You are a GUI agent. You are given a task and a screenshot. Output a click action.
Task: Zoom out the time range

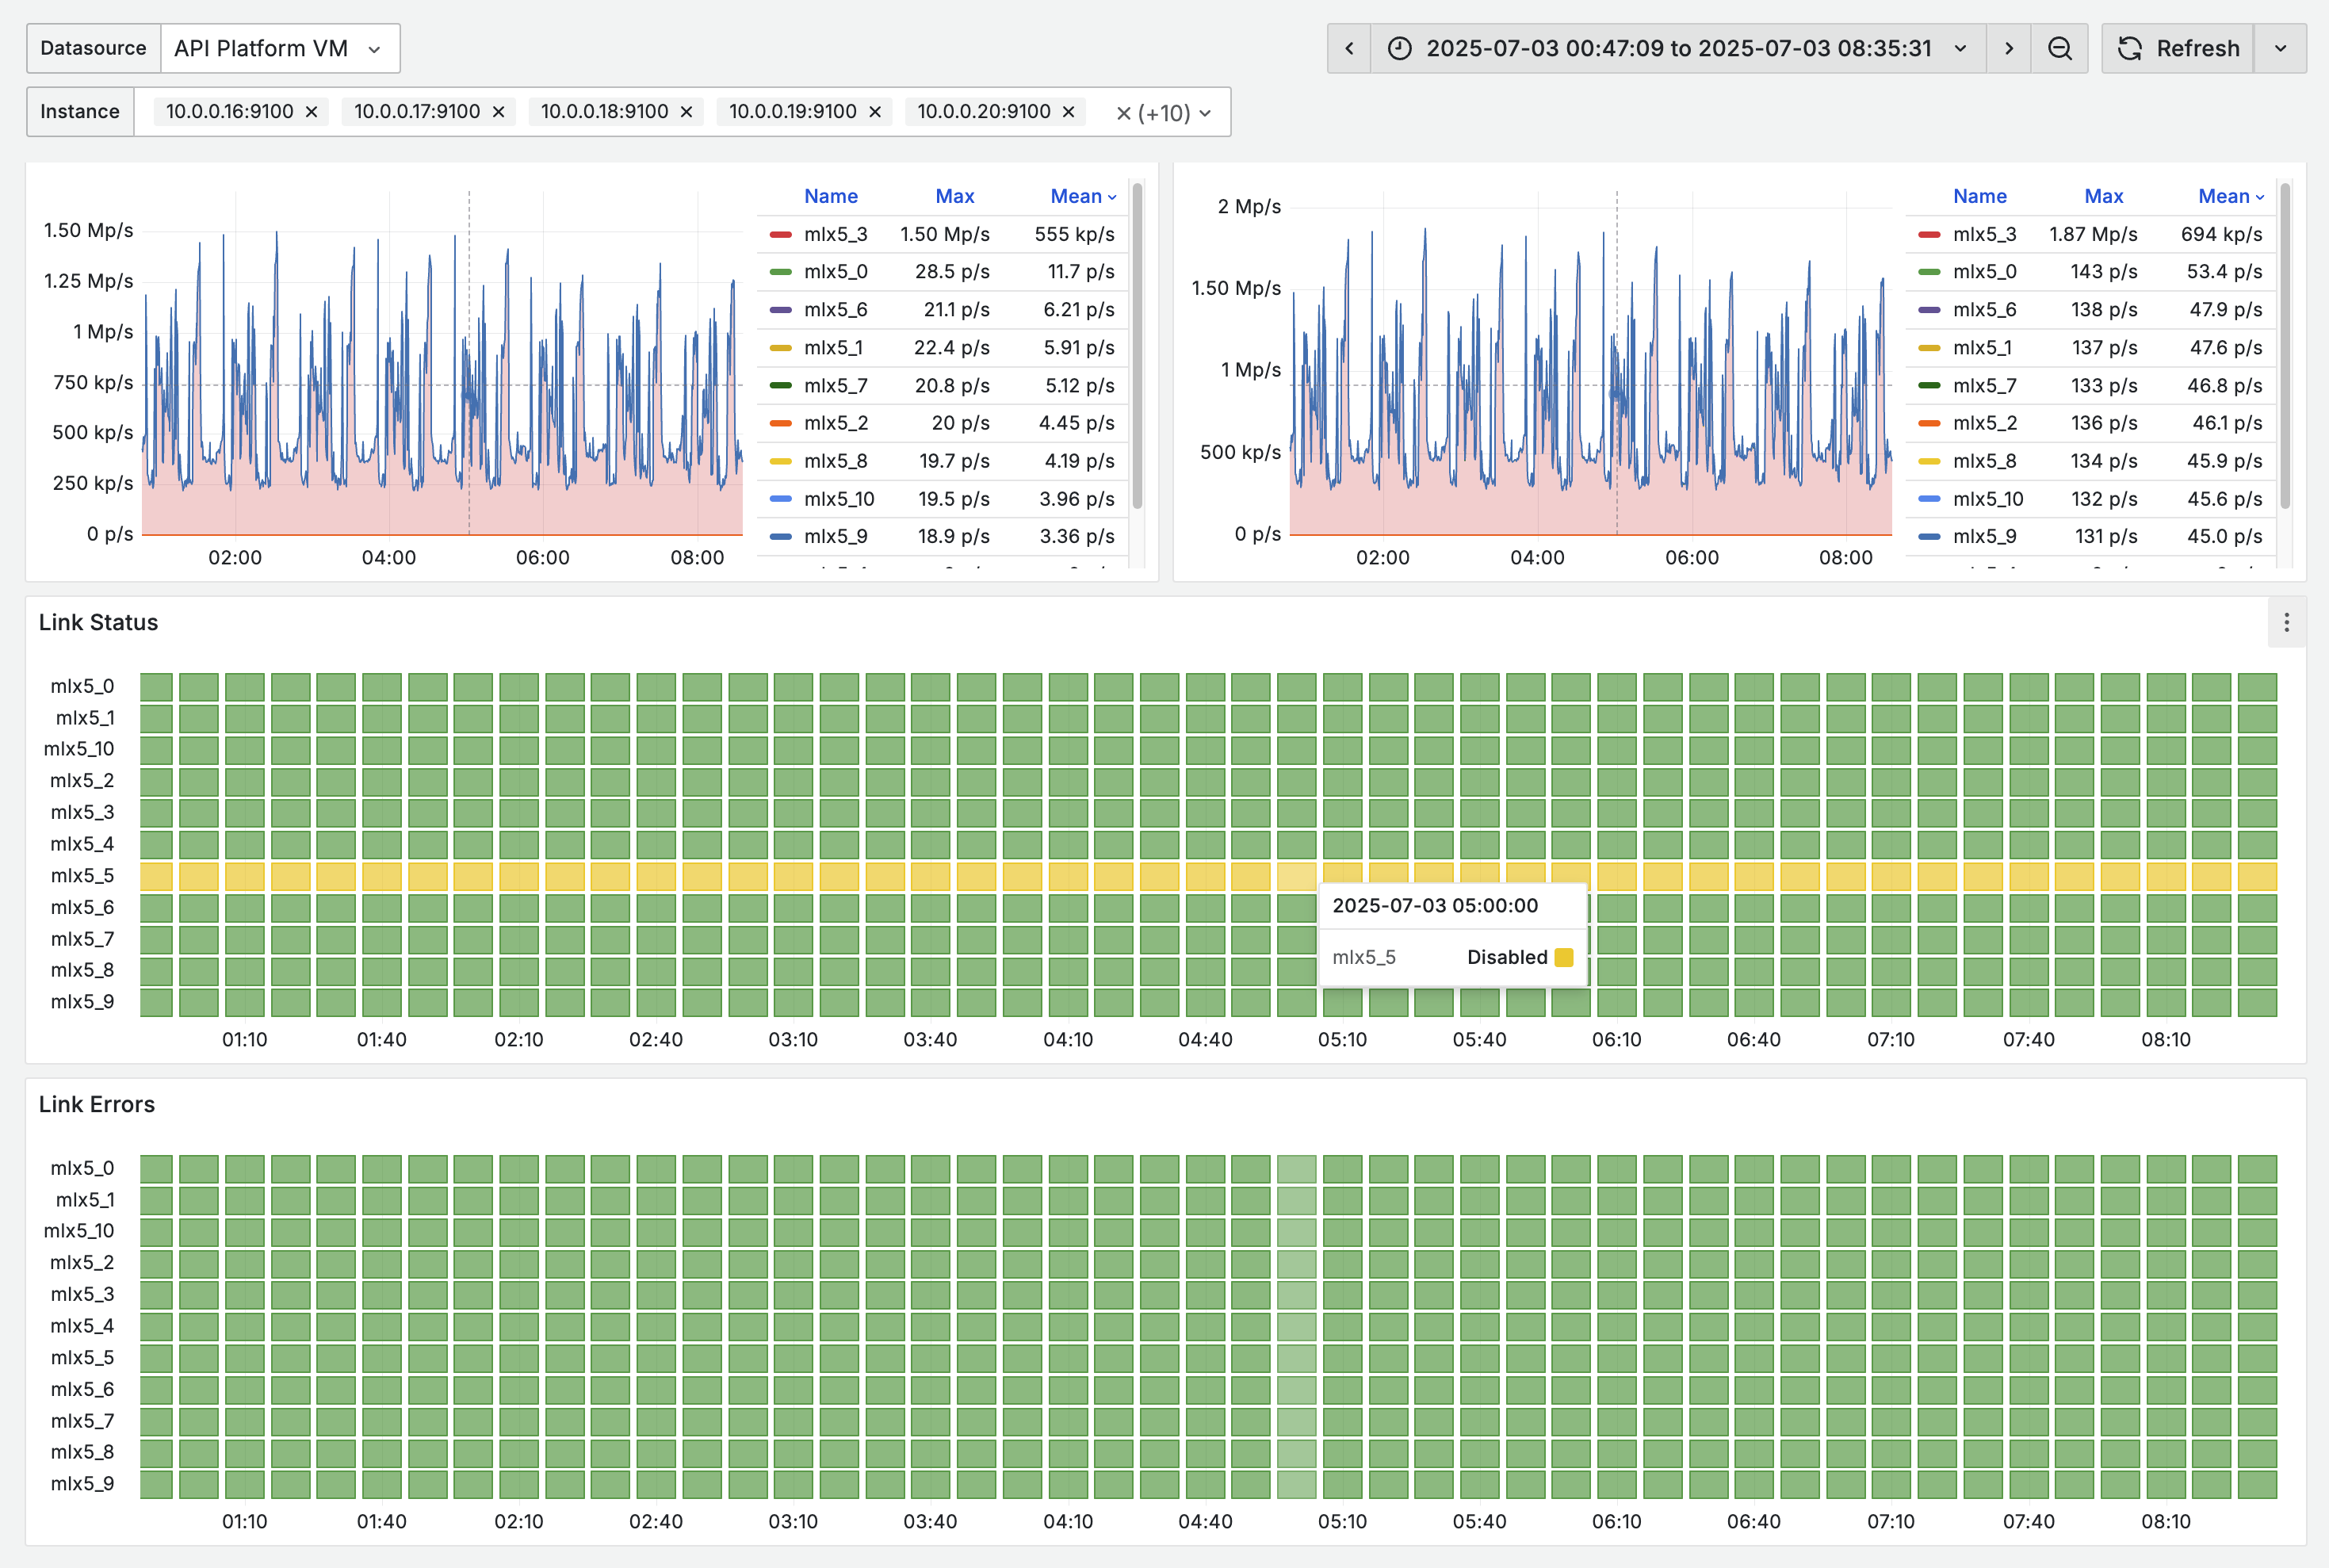(2059, 48)
